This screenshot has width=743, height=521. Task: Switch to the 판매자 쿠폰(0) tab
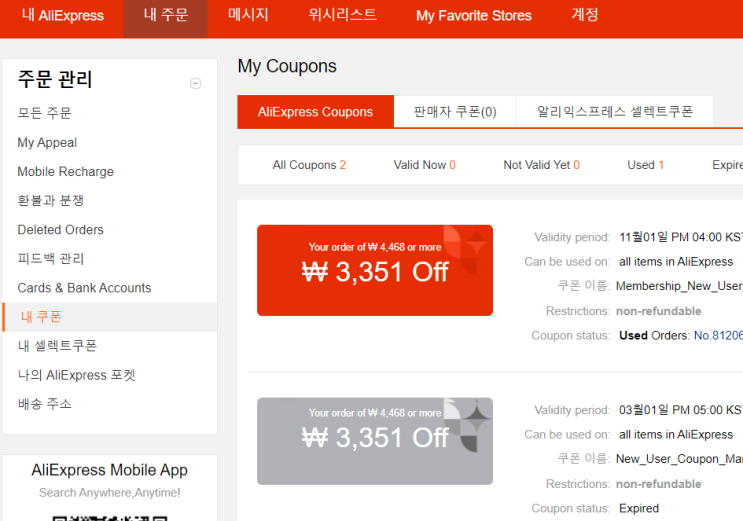[455, 112]
